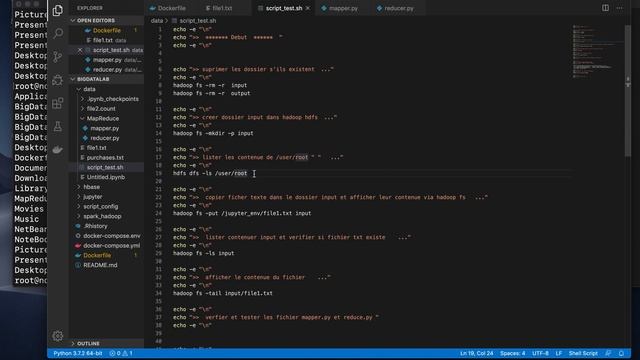The width and height of the screenshot is (640, 360).
Task: Switch to the script_test.sh tab
Action: (x=284, y=8)
